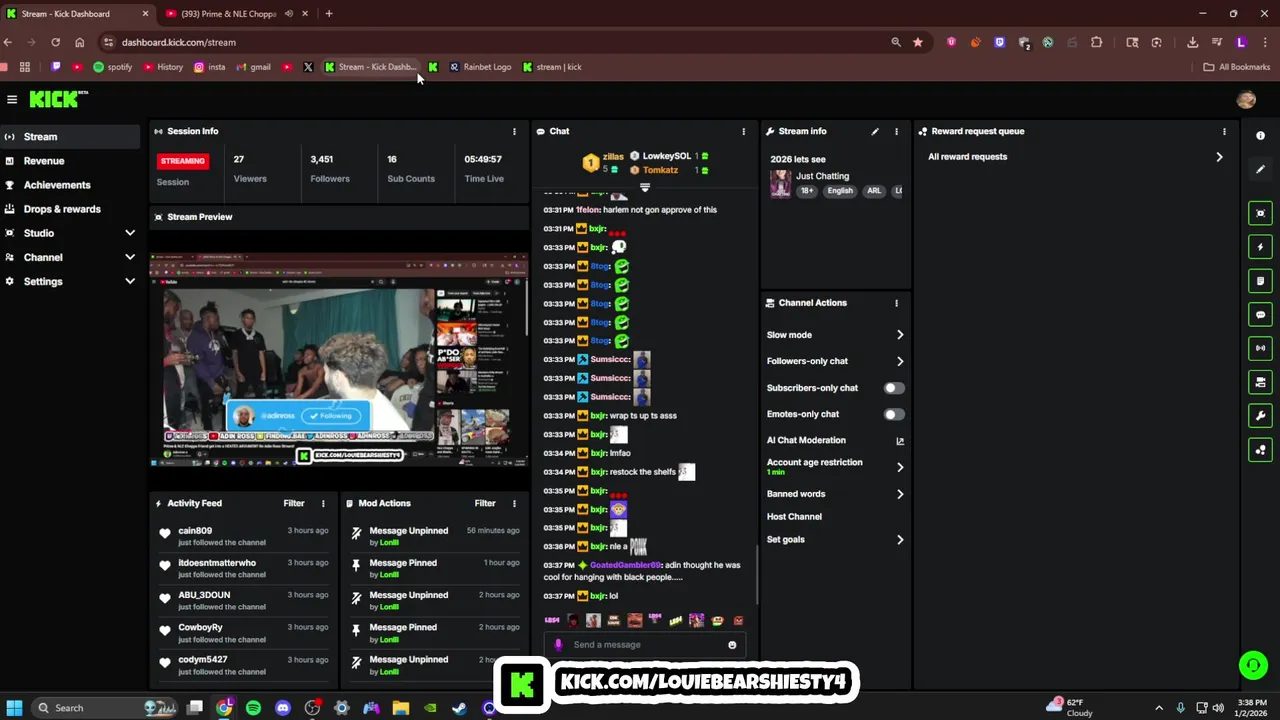Open All Bookmarks folder

pos(1237,67)
